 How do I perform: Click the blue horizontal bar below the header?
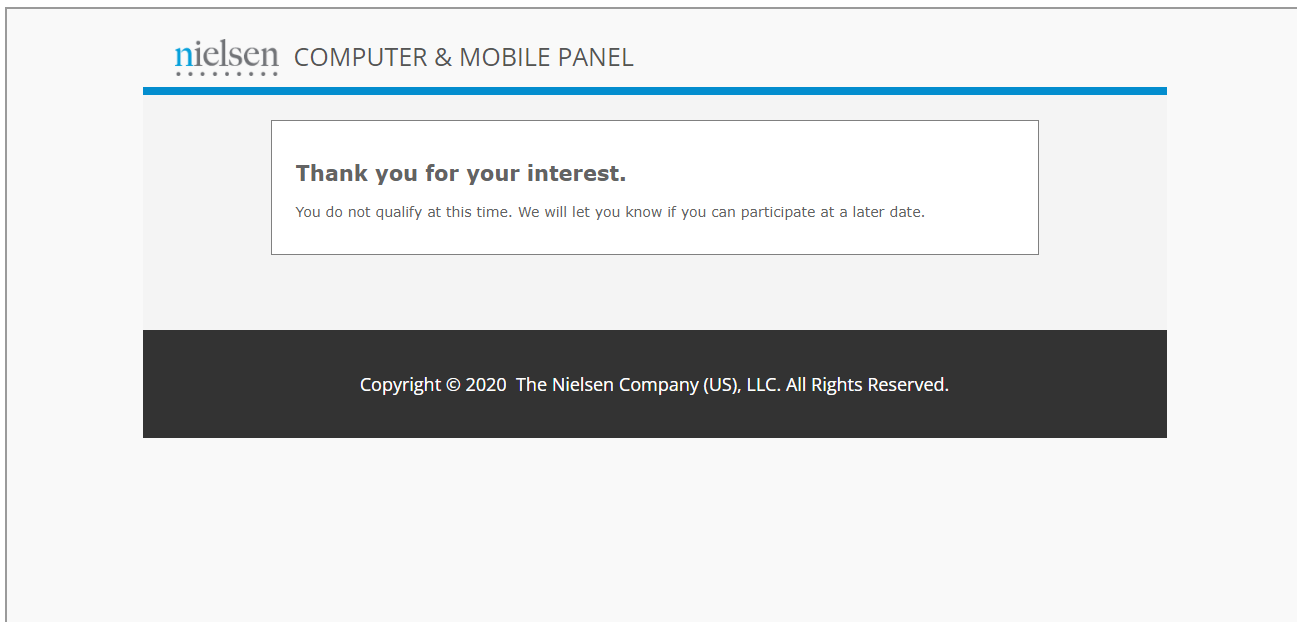point(655,91)
